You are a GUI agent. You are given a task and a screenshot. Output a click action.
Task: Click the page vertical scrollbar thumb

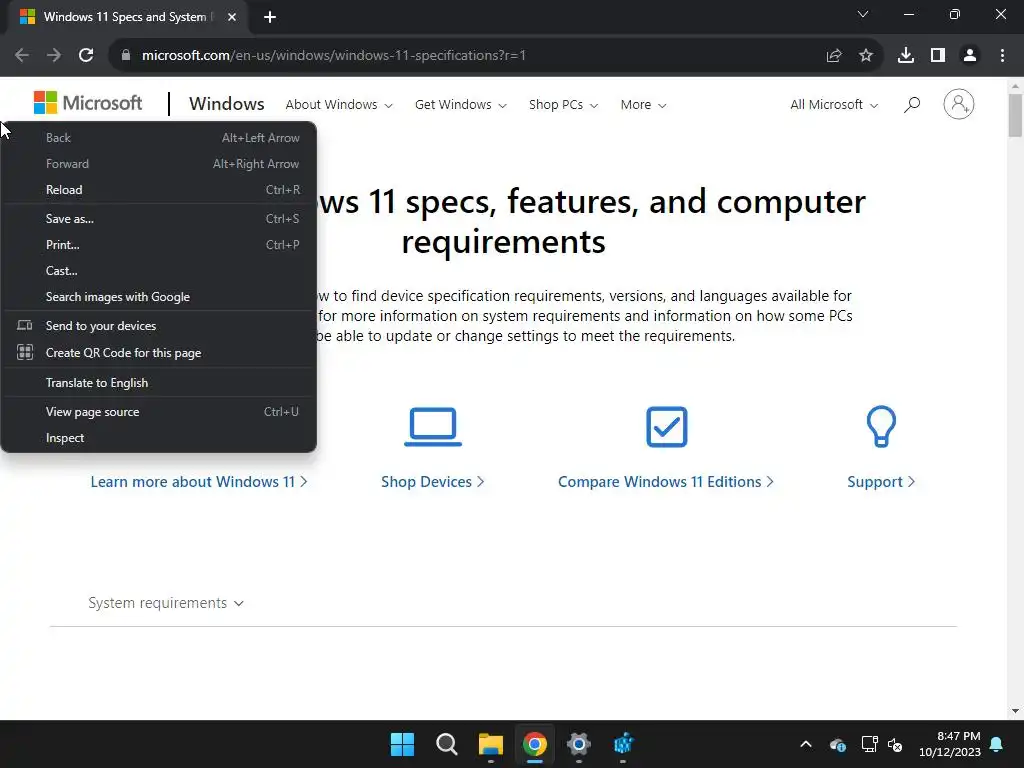pos(1015,116)
